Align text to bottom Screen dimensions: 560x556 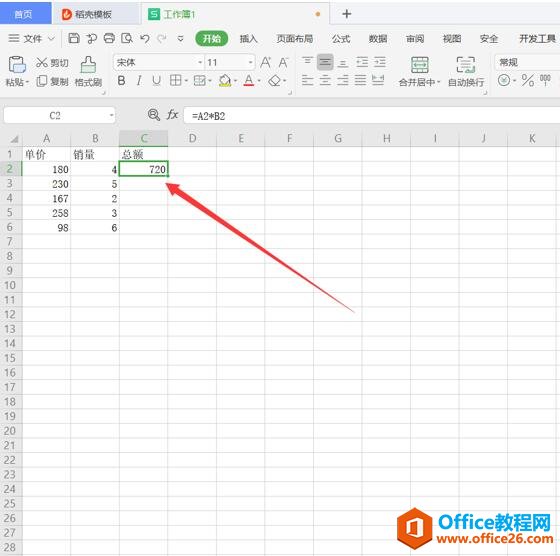pos(343,63)
